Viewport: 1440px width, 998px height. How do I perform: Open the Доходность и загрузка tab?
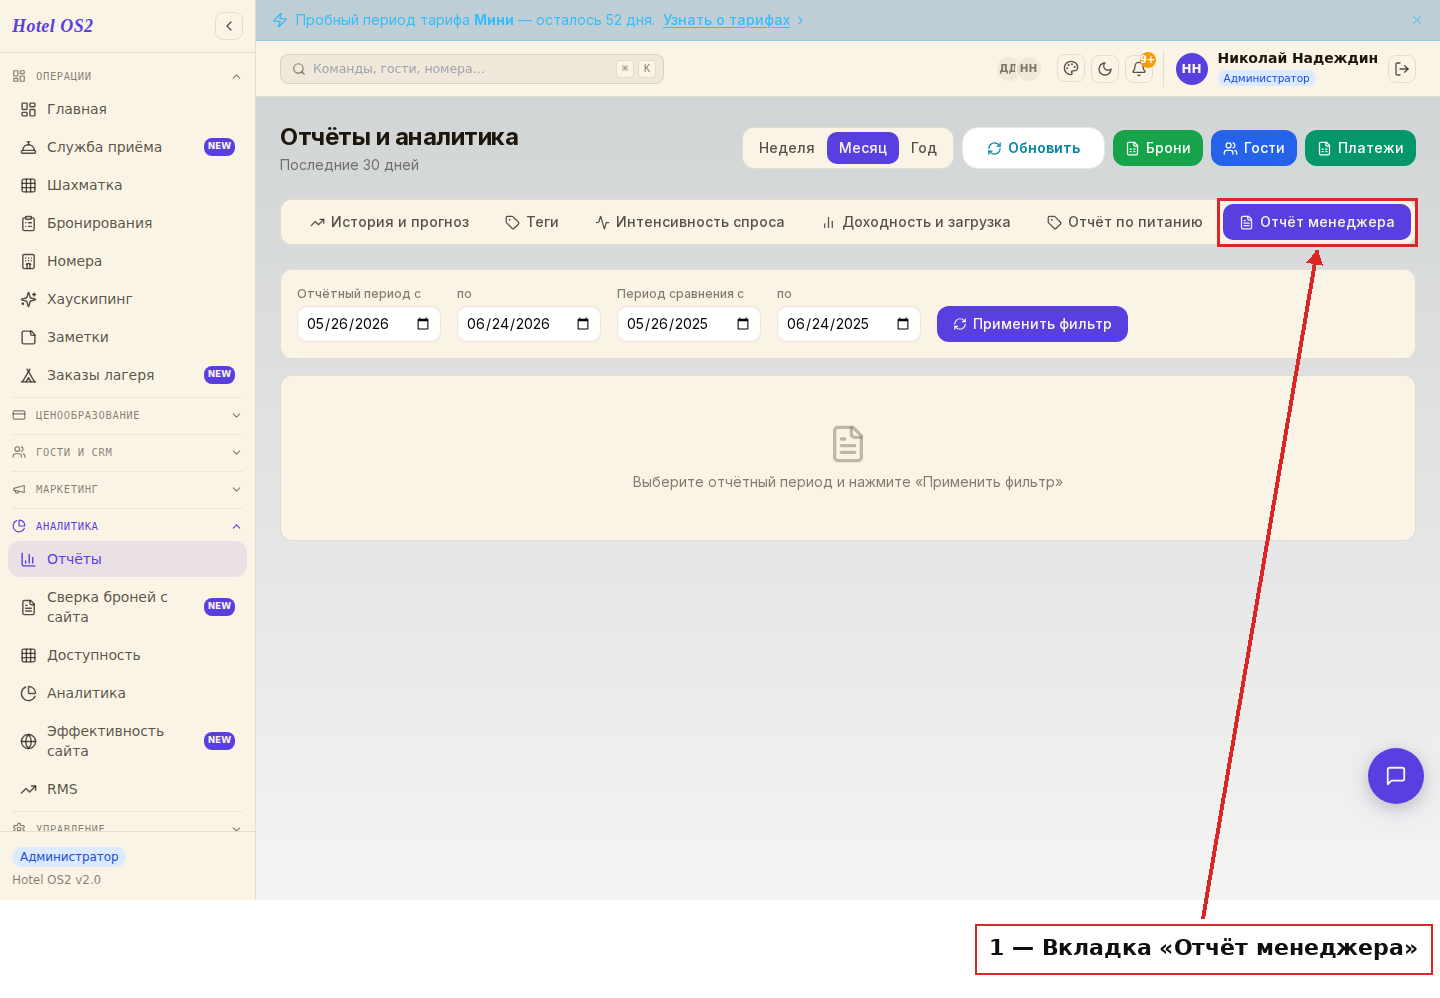[916, 222]
